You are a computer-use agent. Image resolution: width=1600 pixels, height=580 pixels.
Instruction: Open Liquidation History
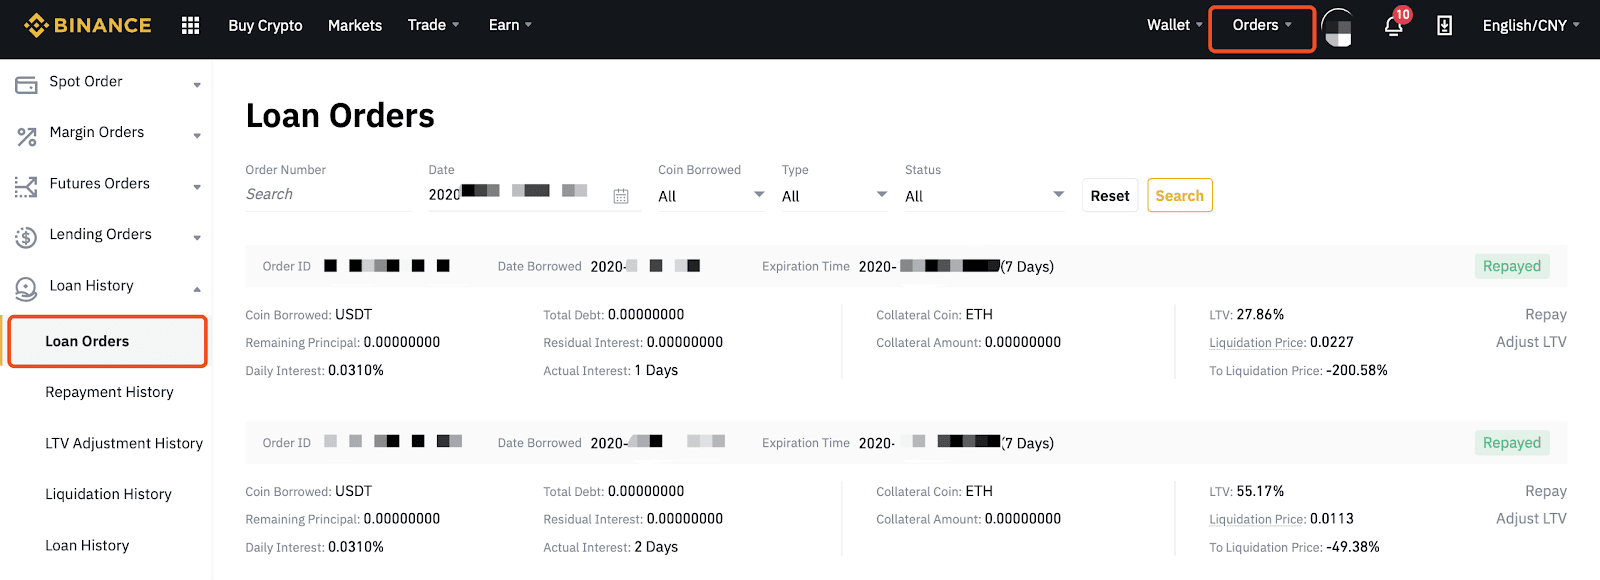pyautogui.click(x=108, y=494)
